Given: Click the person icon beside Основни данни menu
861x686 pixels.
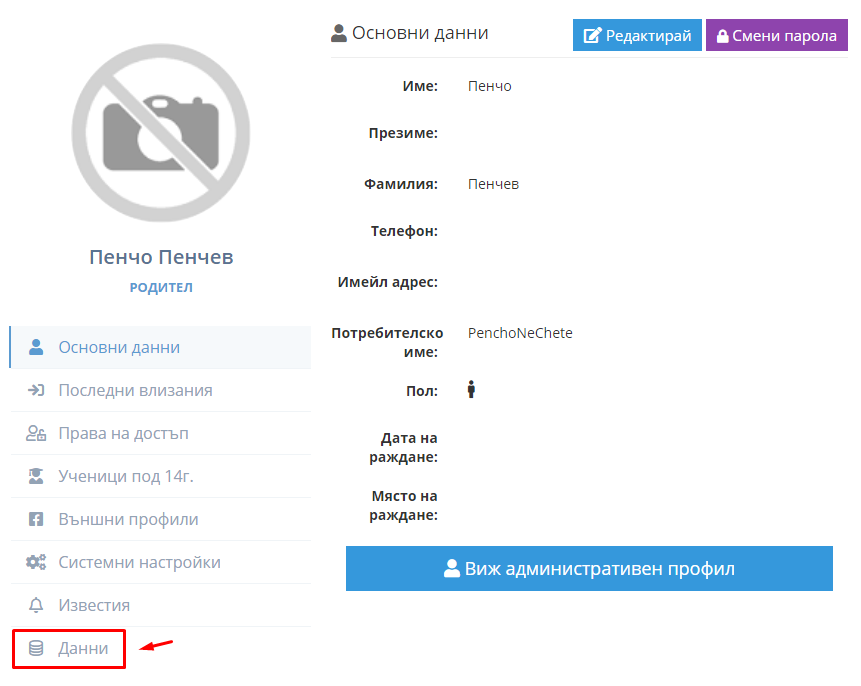Looking at the screenshot, I should pos(36,347).
